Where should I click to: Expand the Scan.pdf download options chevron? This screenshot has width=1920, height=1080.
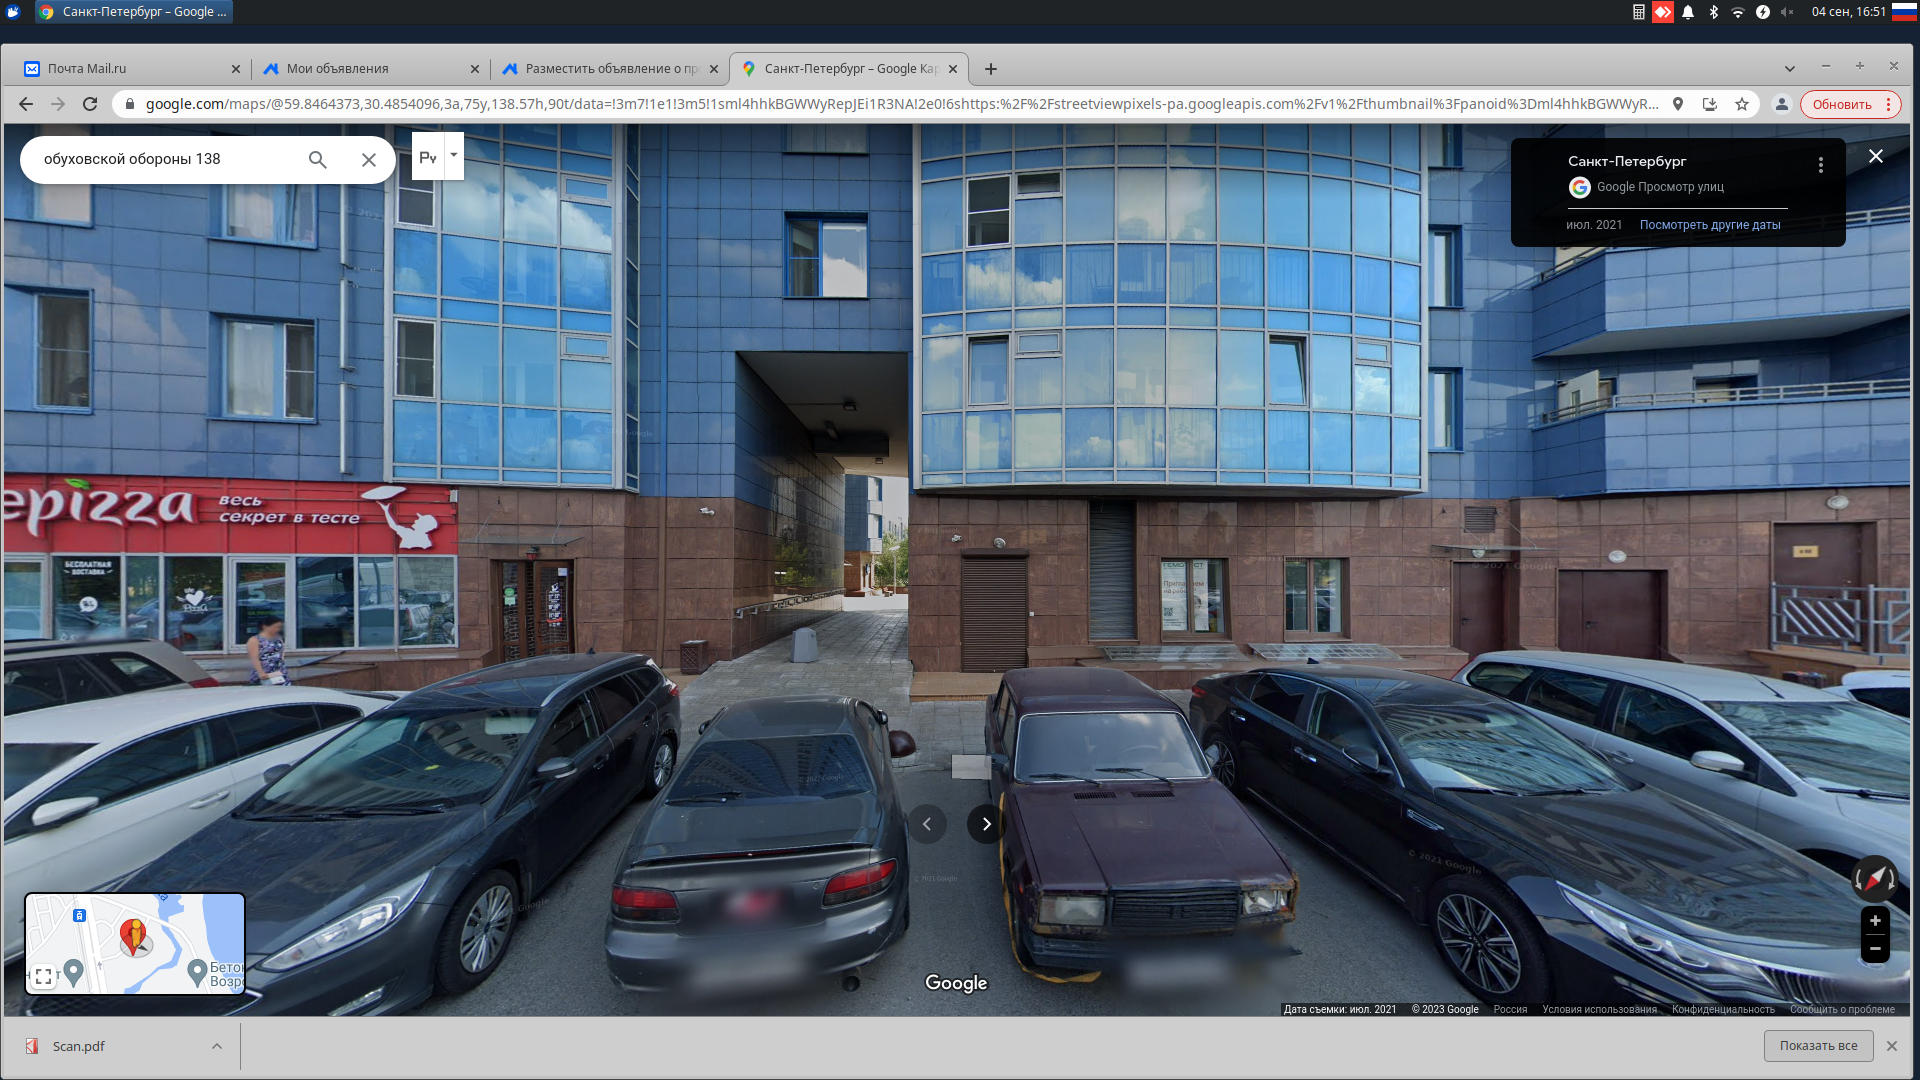[x=217, y=1046]
